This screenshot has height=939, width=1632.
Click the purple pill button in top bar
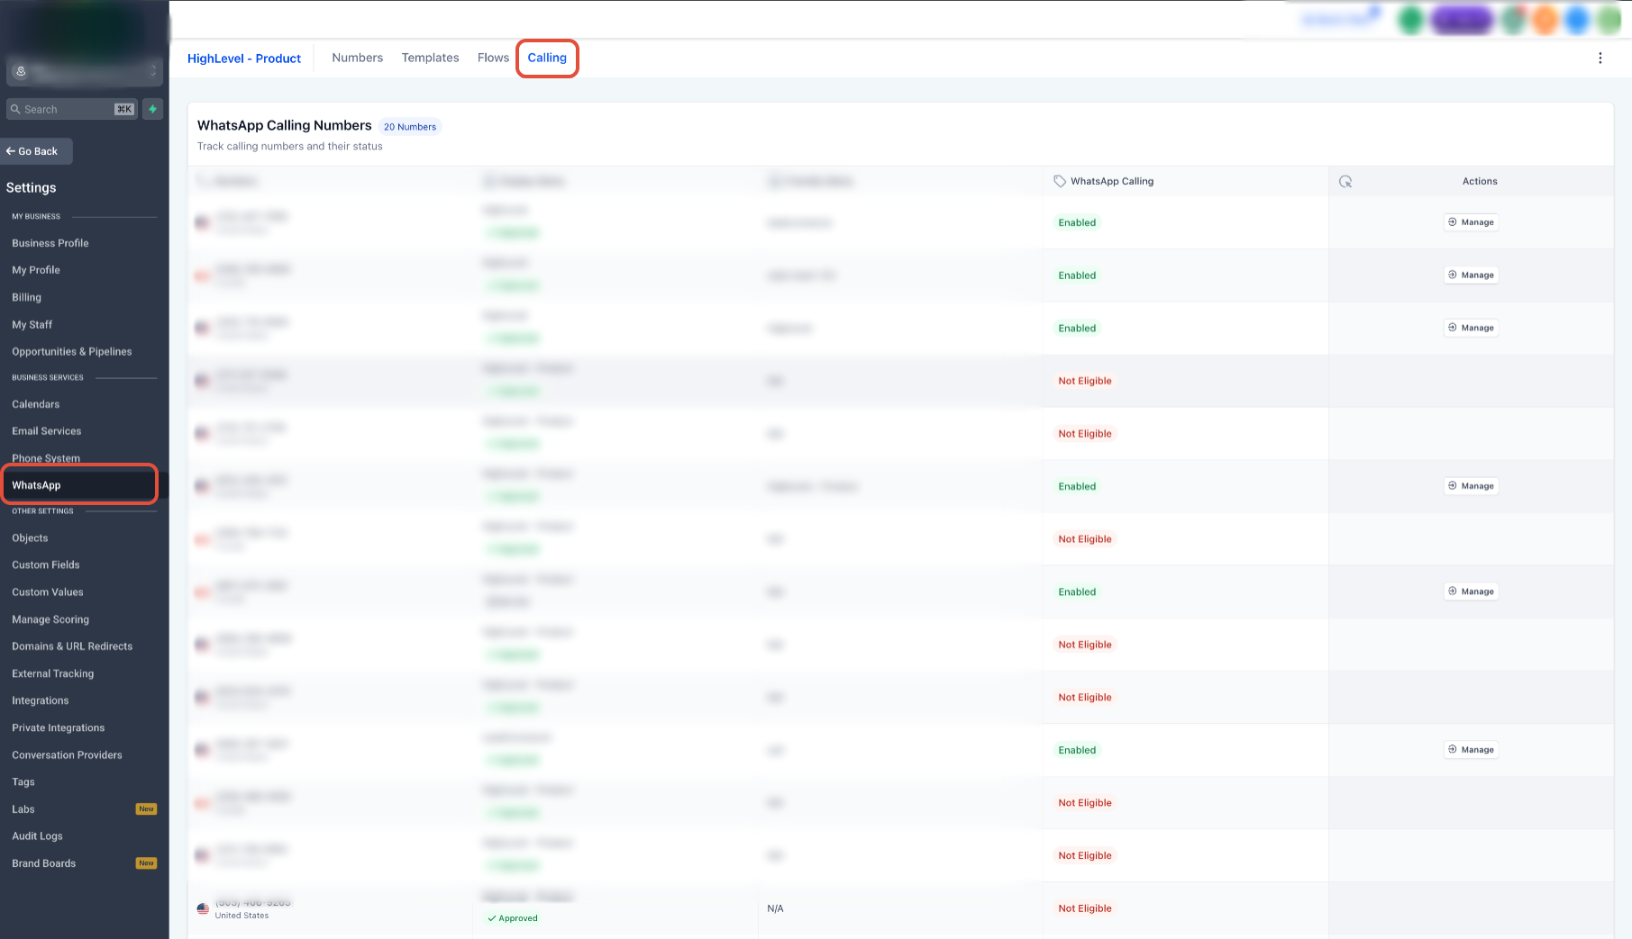1462,20
